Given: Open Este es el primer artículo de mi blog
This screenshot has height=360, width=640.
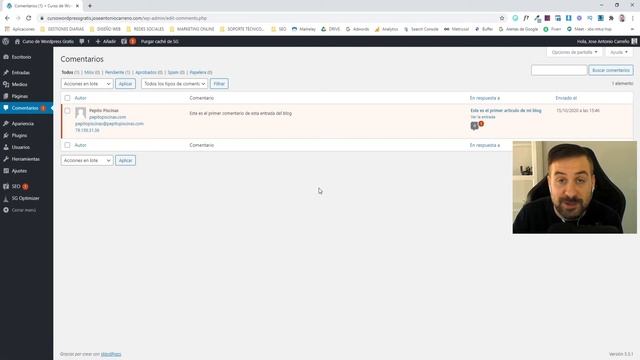Looking at the screenshot, I should (506, 111).
